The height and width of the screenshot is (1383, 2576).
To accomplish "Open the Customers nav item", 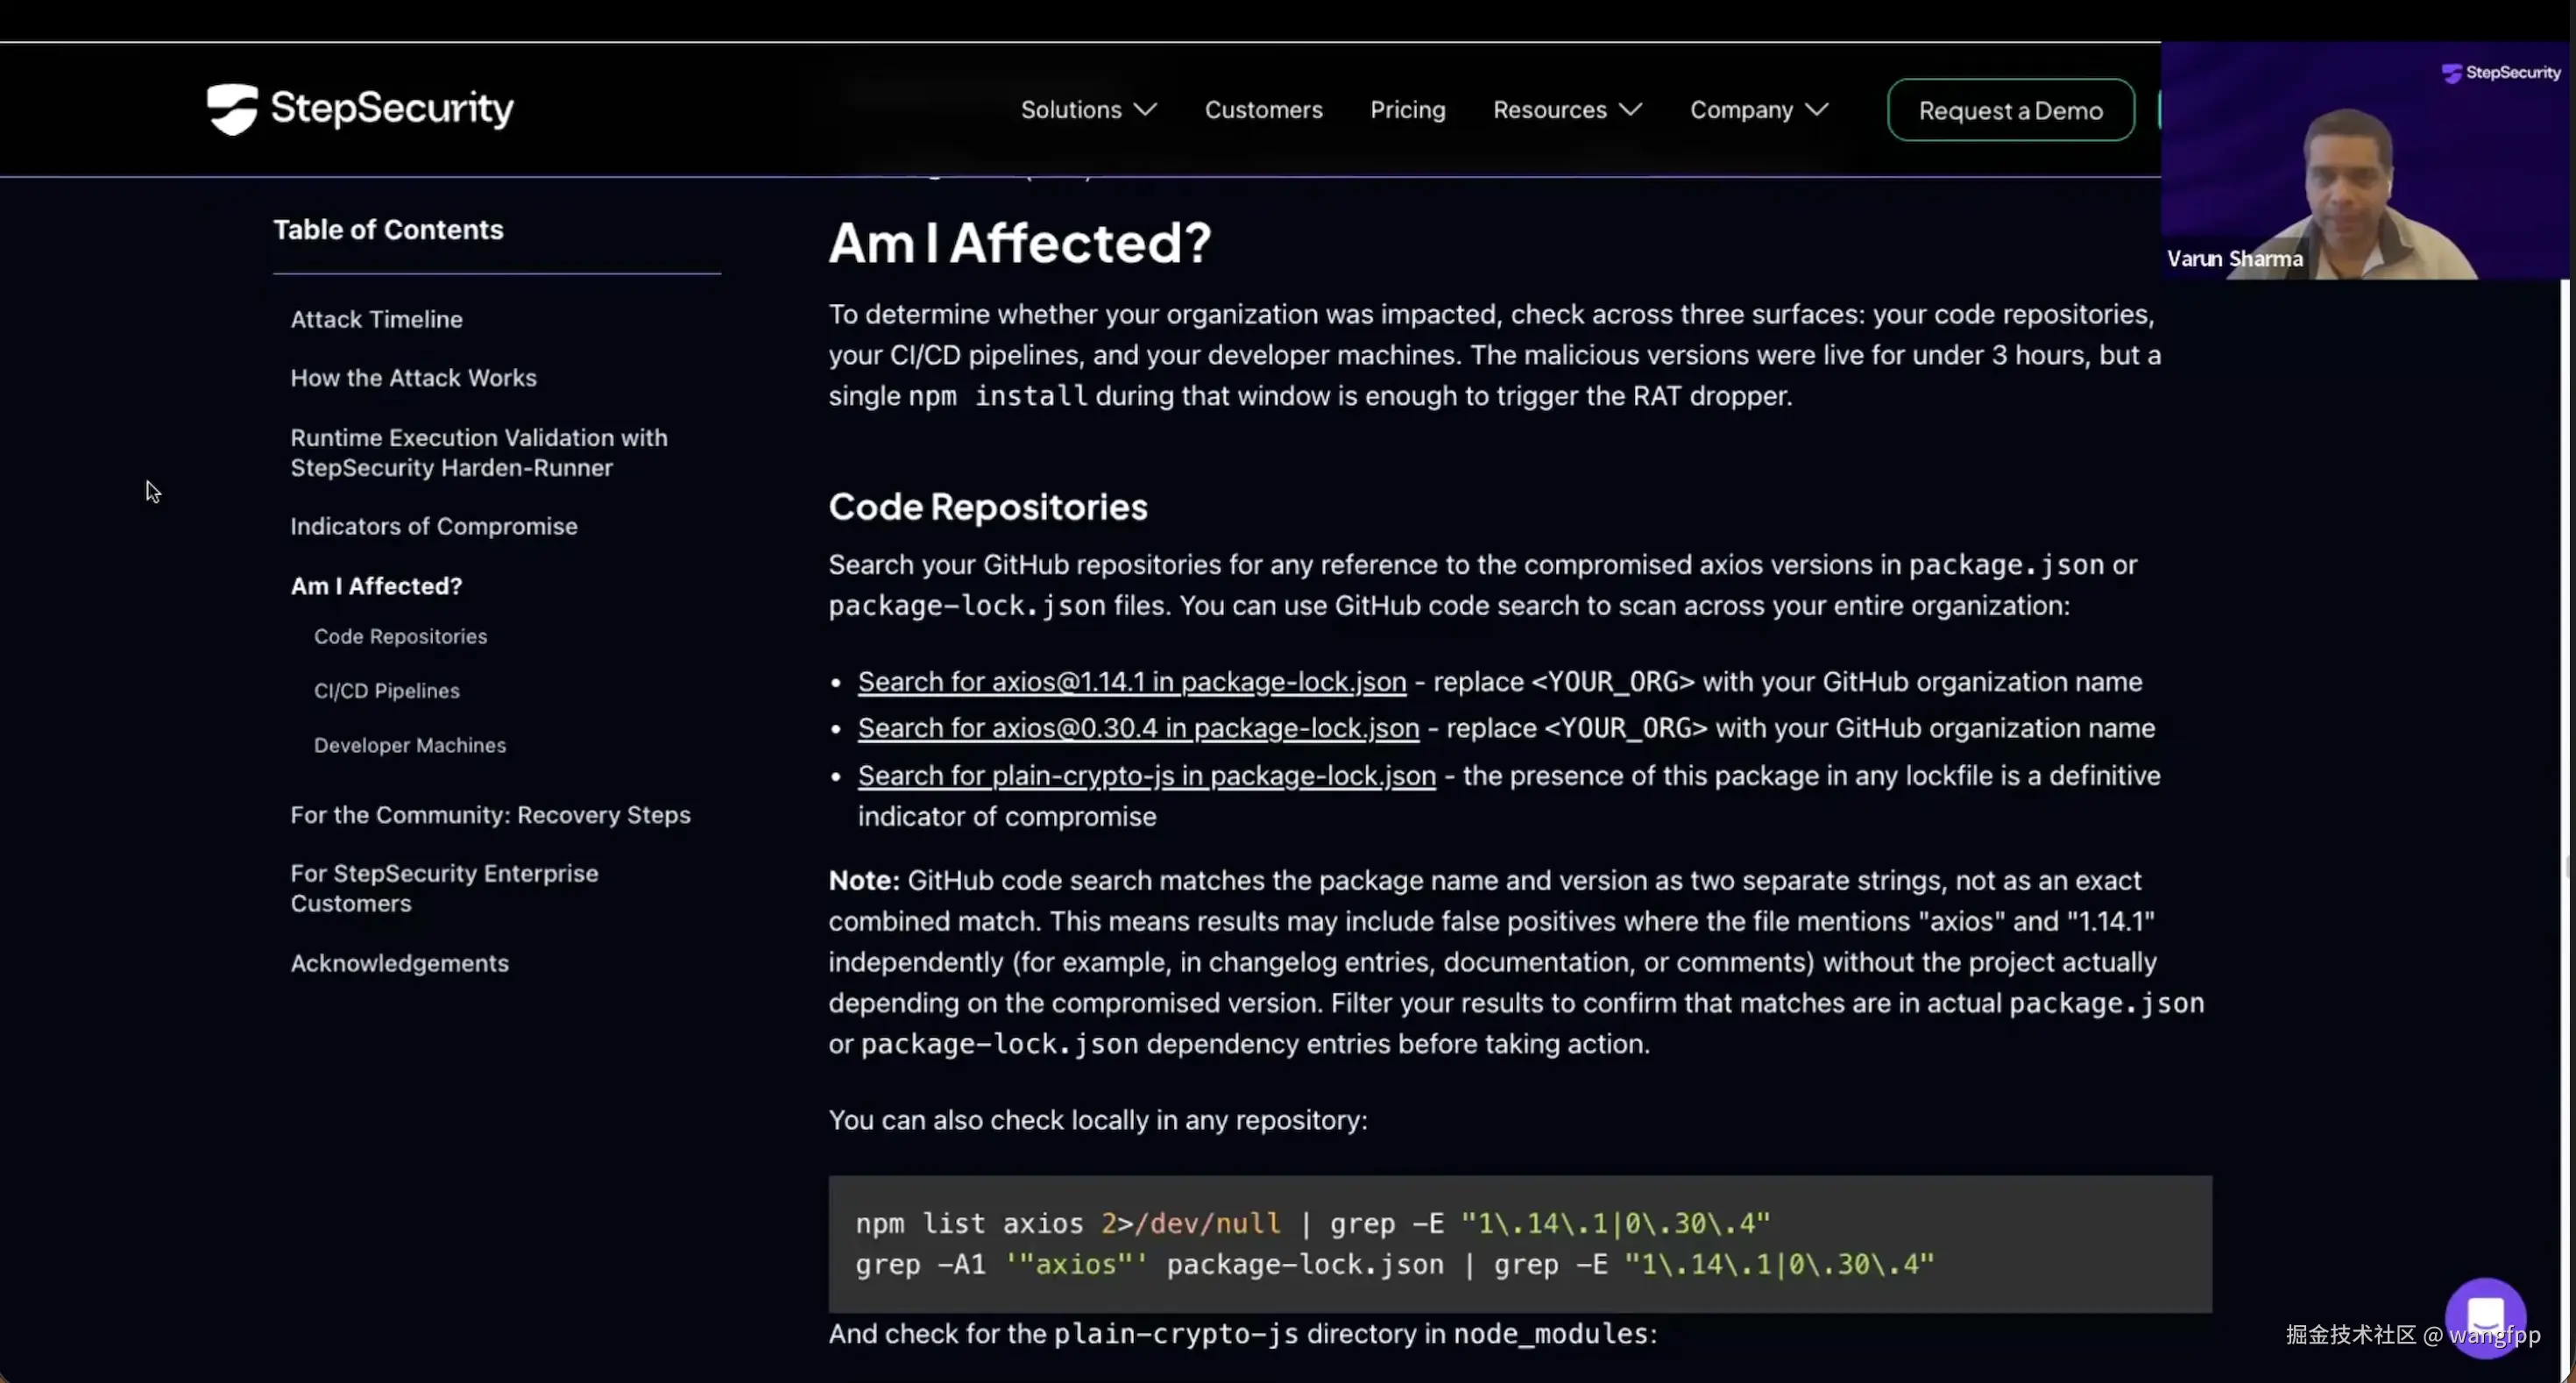I will coord(1263,110).
